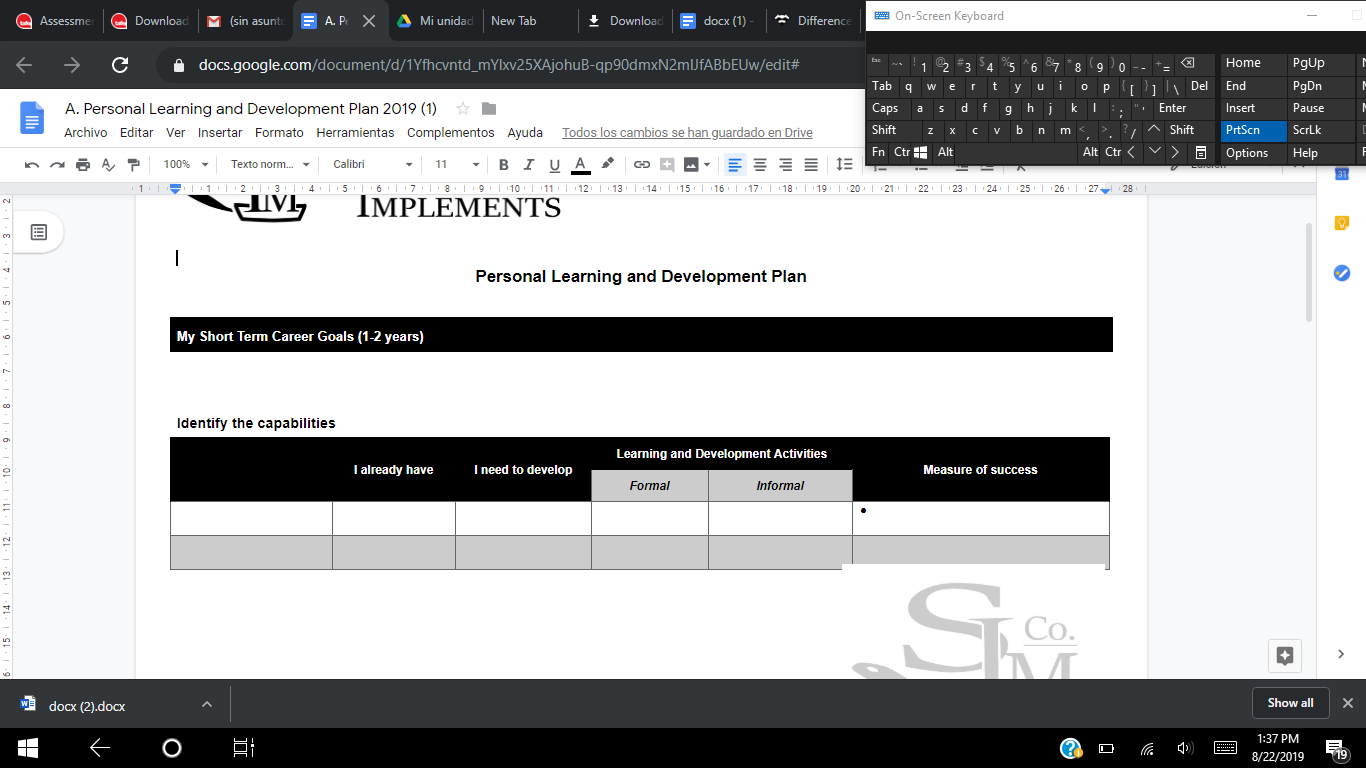Viewport: 1366px width, 768px height.
Task: Open the highlight color marker tool
Action: 607,165
